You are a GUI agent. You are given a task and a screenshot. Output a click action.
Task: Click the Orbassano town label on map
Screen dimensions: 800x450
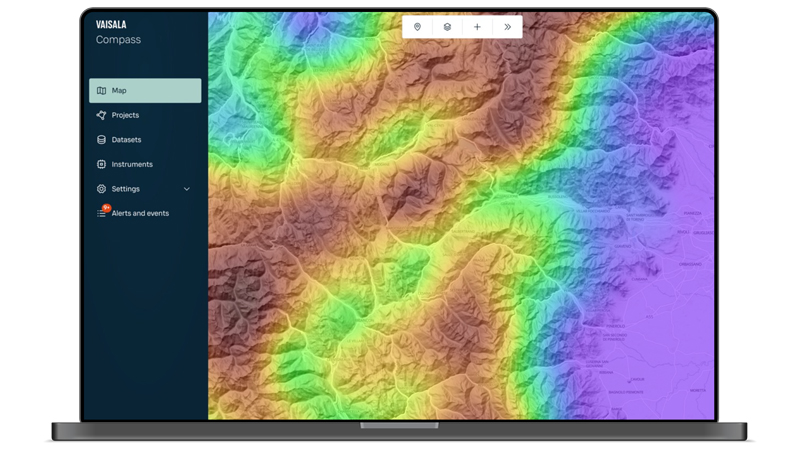(692, 263)
